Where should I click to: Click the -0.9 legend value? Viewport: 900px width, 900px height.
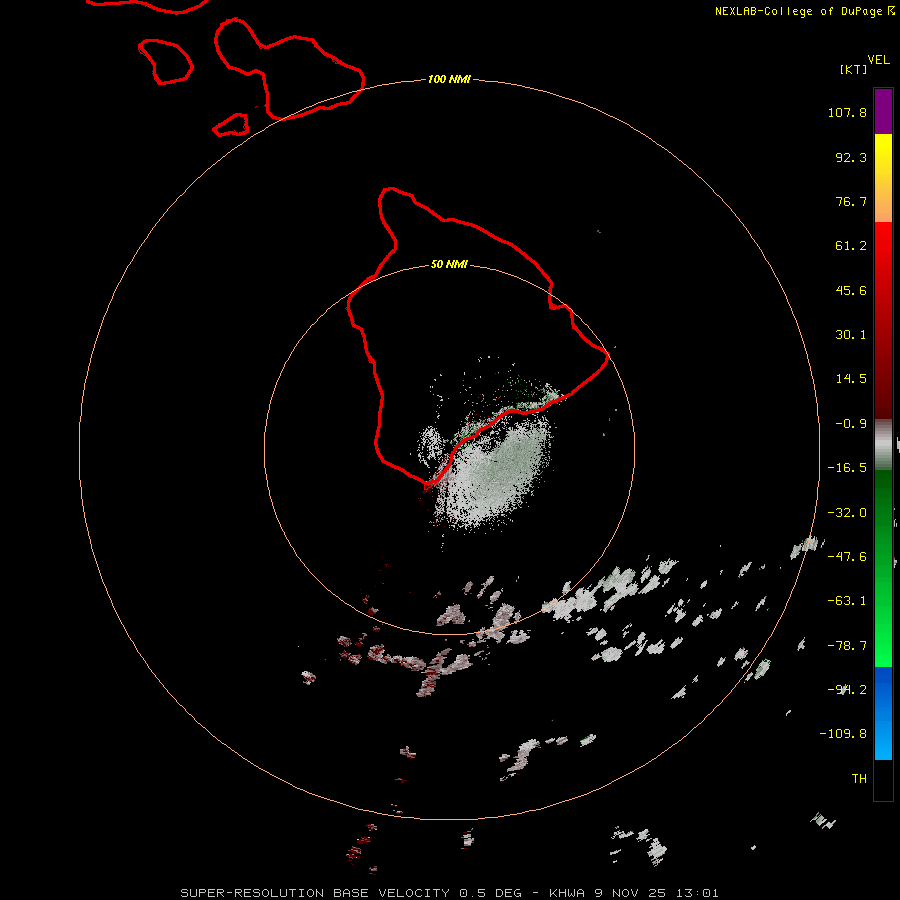pyautogui.click(x=851, y=424)
